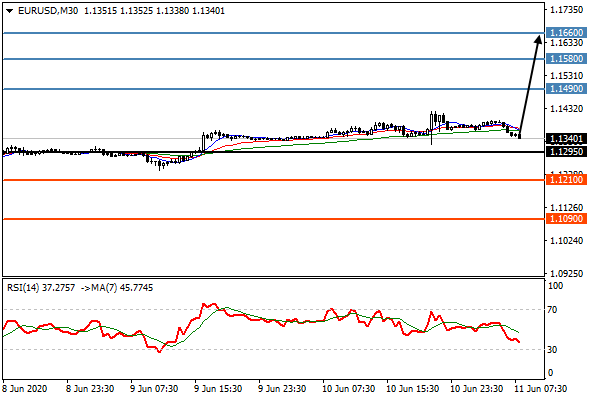Select the 1.14900 price level label
The width and height of the screenshot is (590, 400).
(566, 89)
